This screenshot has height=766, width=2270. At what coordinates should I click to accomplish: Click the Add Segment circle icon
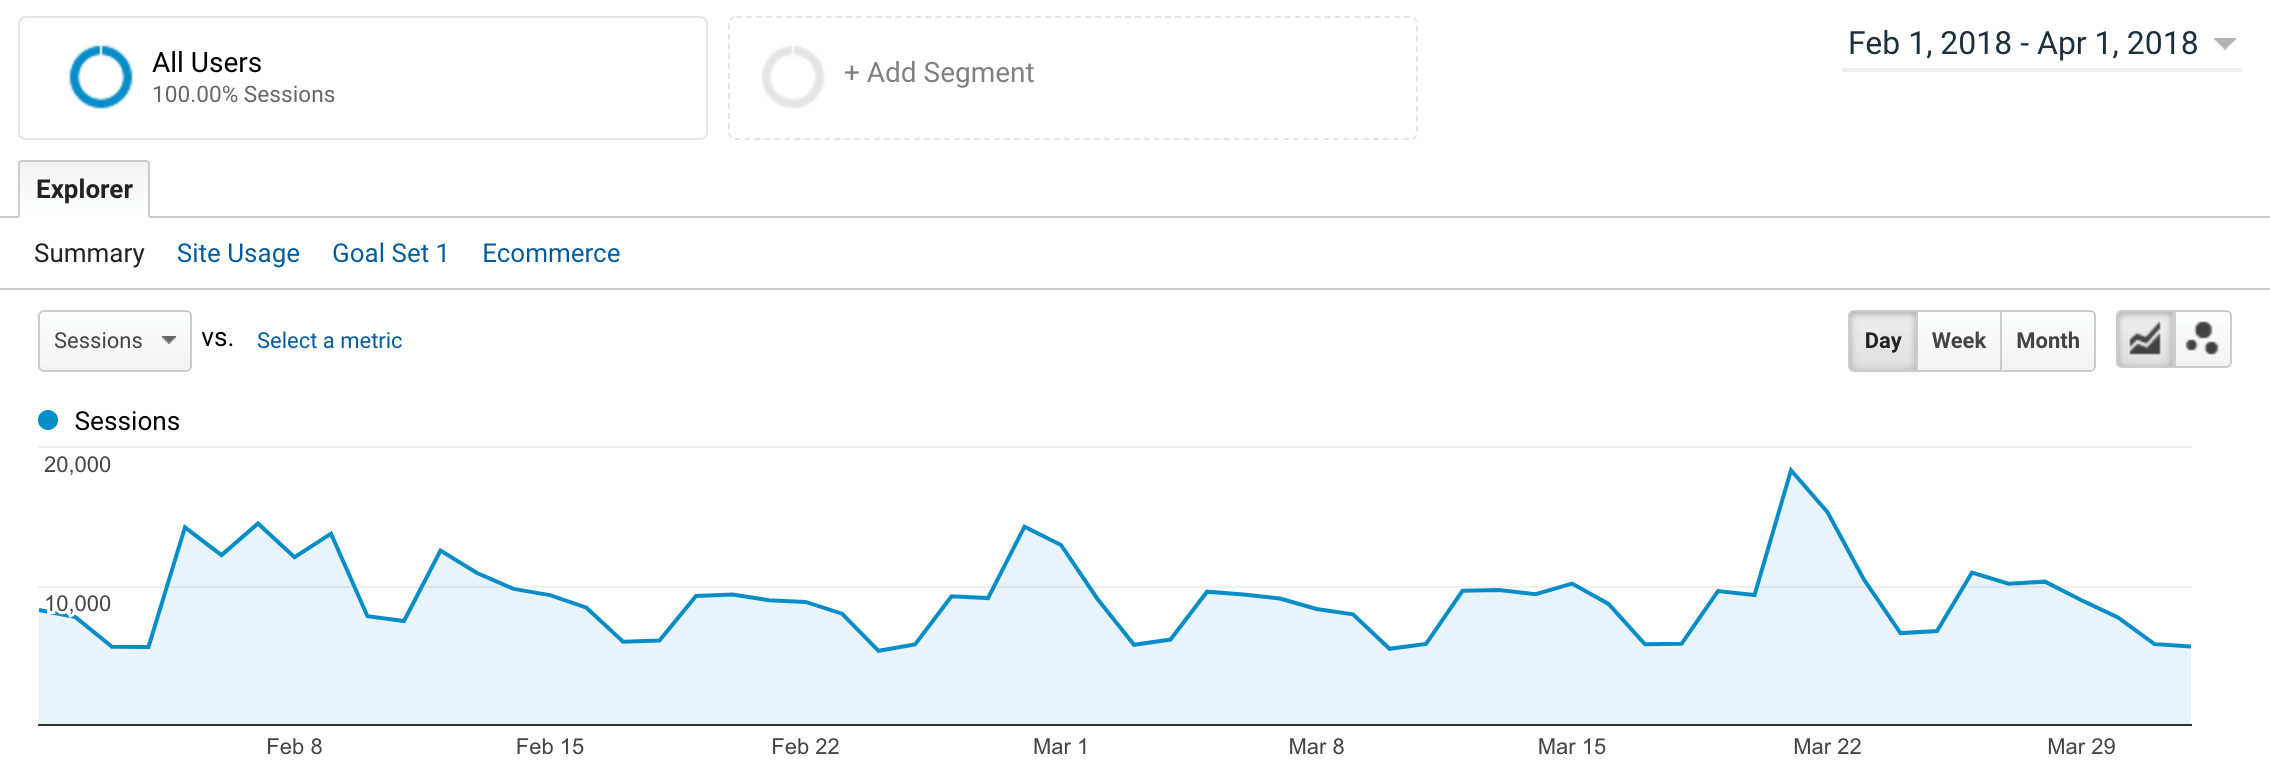click(793, 77)
